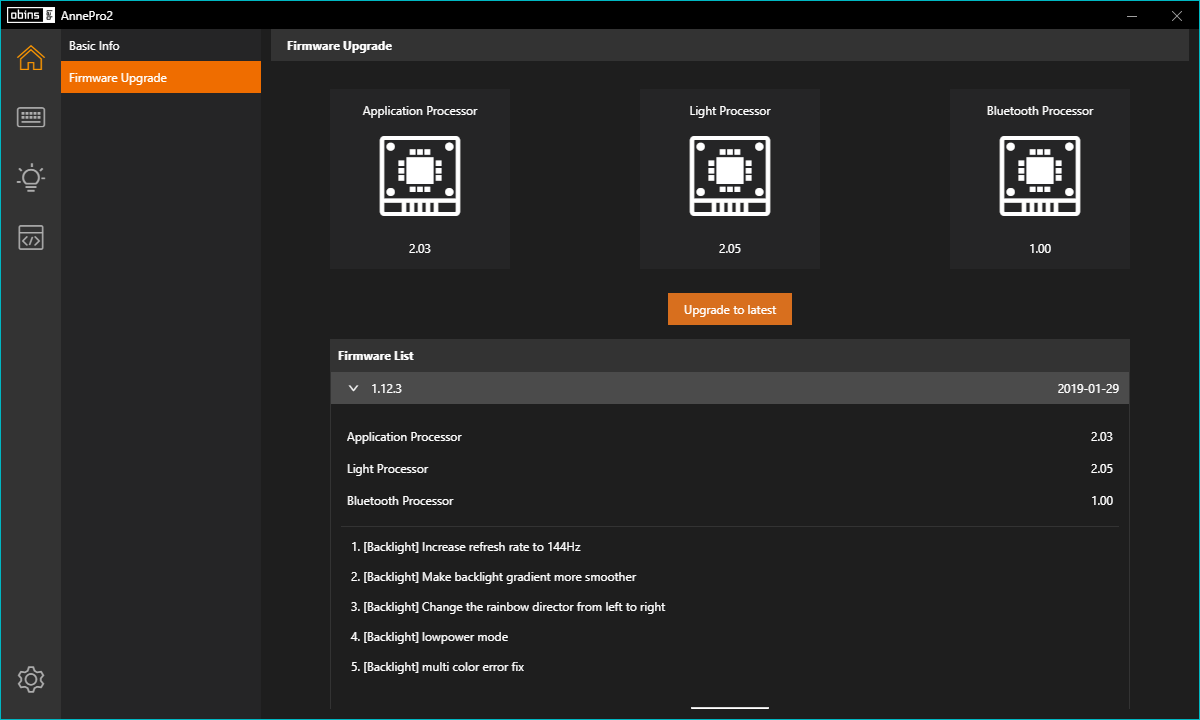Click the Application Processor chip icon

[420, 176]
